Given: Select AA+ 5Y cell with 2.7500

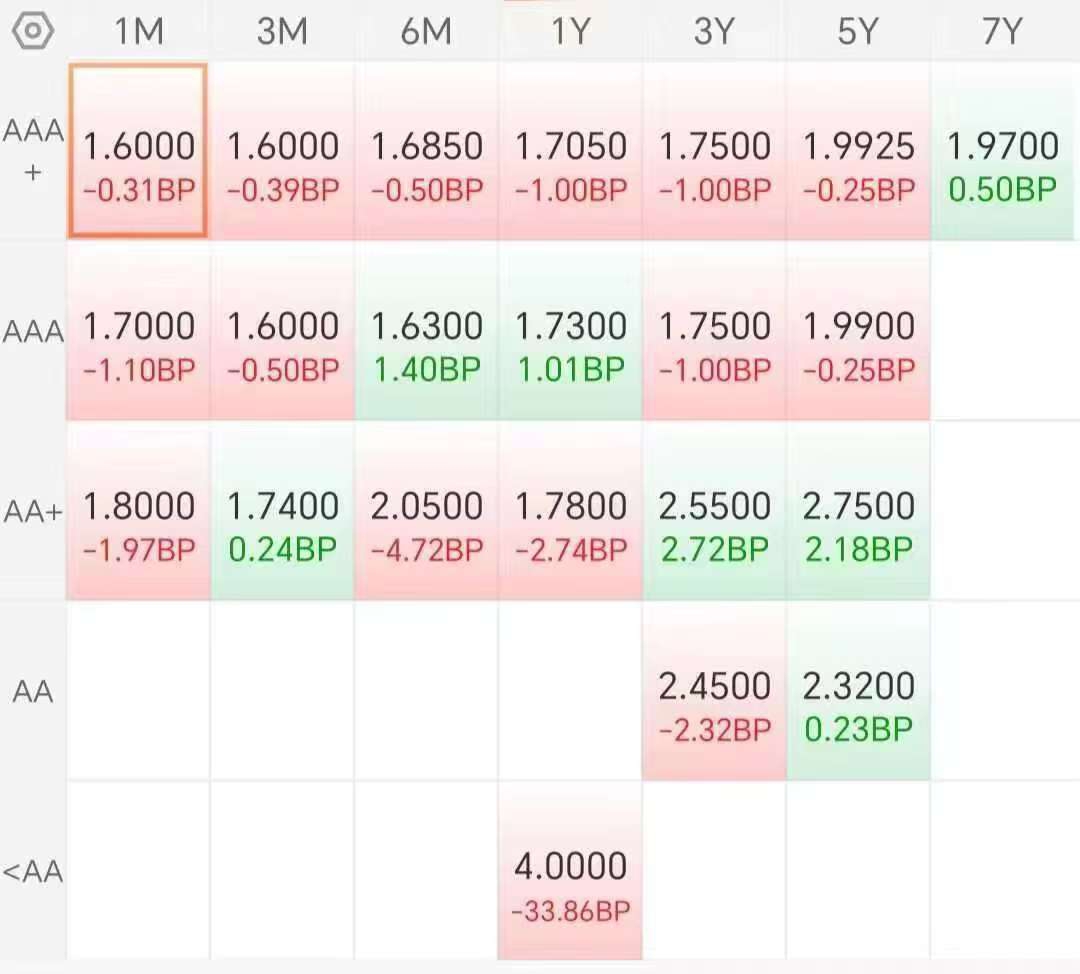Looking at the screenshot, I should [858, 511].
